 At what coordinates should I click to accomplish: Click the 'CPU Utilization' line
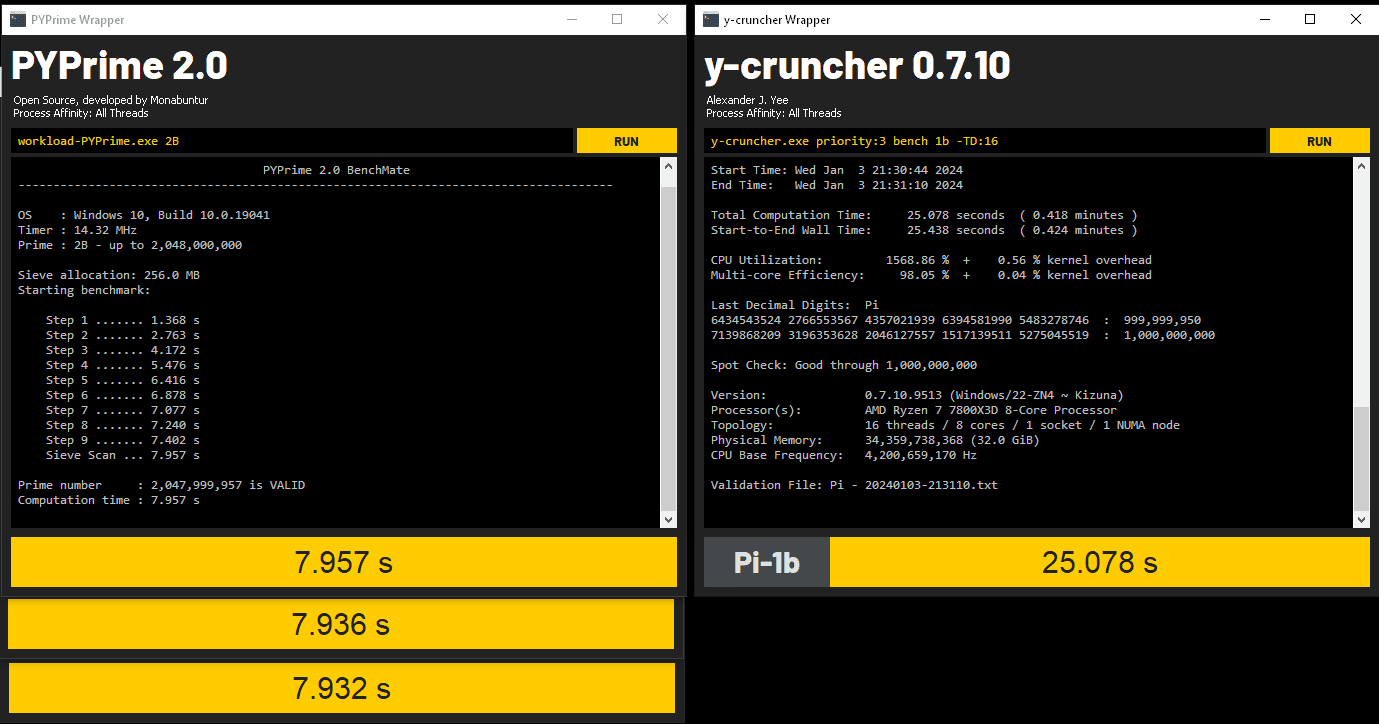click(931, 260)
